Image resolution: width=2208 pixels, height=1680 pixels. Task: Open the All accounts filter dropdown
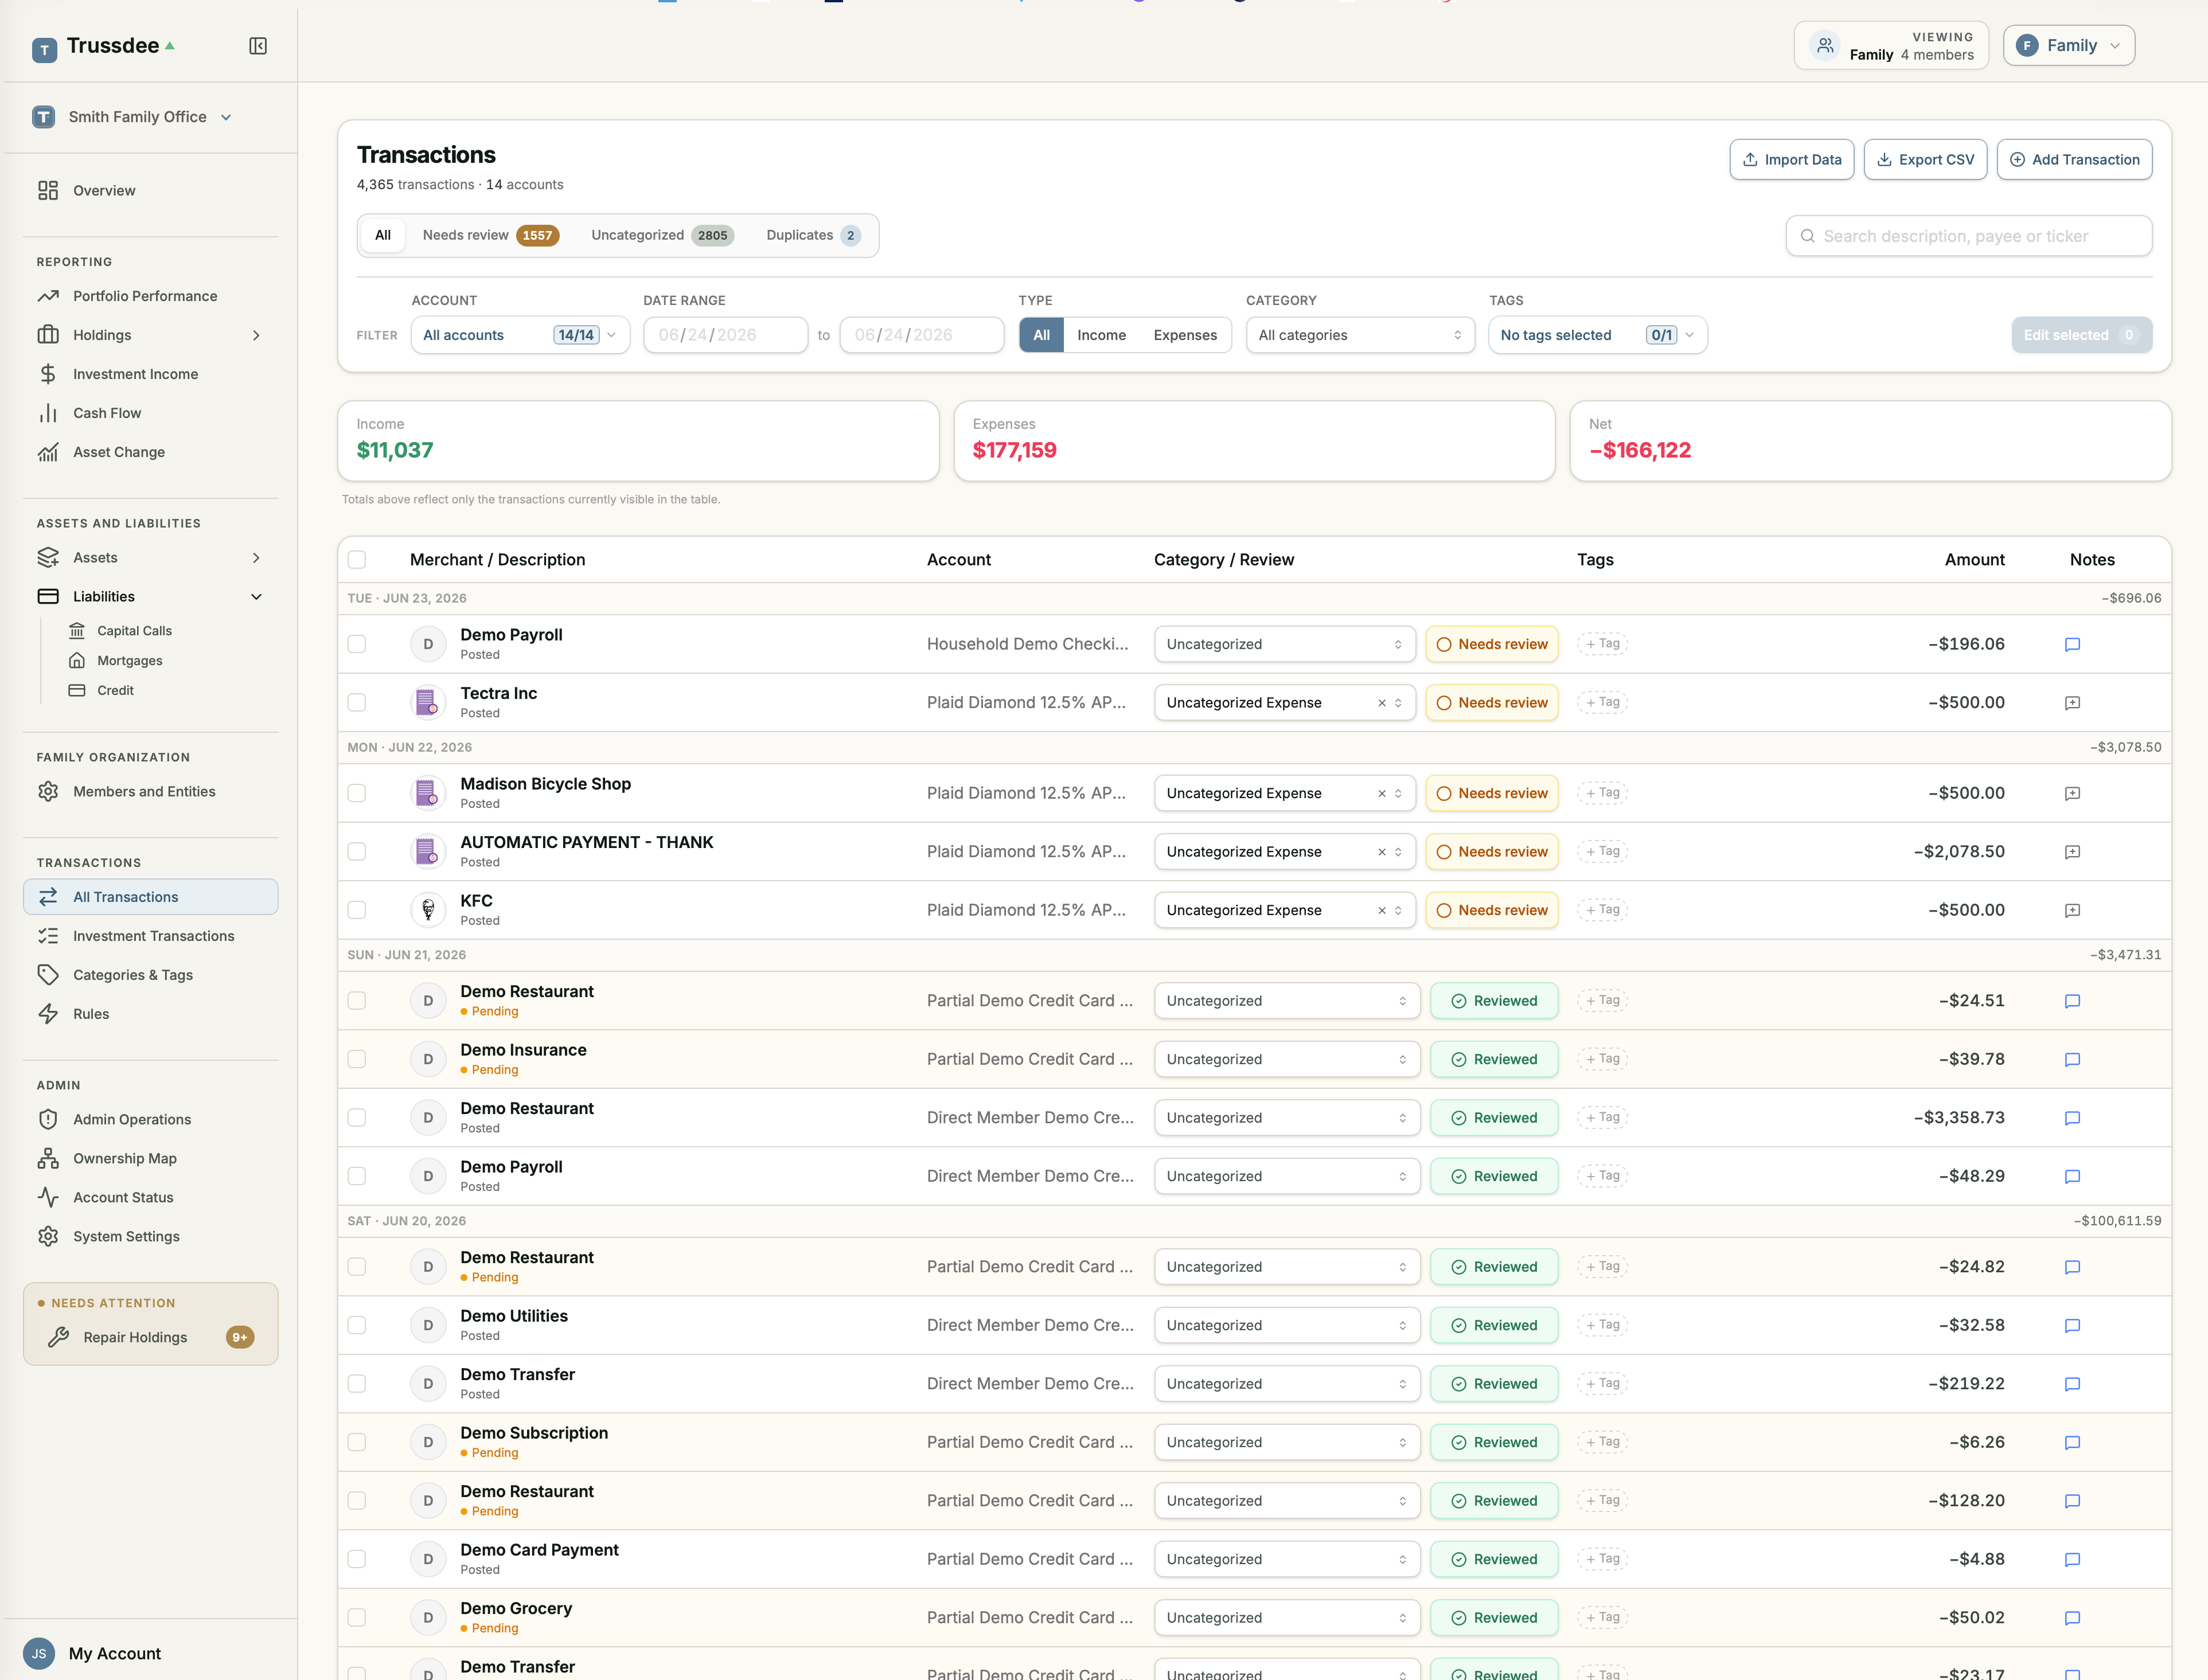(520, 335)
